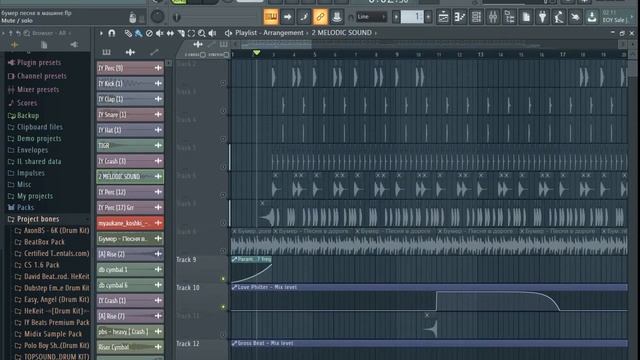Screen dimensions: 640x360
Task: Click the step editing arrow icon
Action: tap(287, 17)
